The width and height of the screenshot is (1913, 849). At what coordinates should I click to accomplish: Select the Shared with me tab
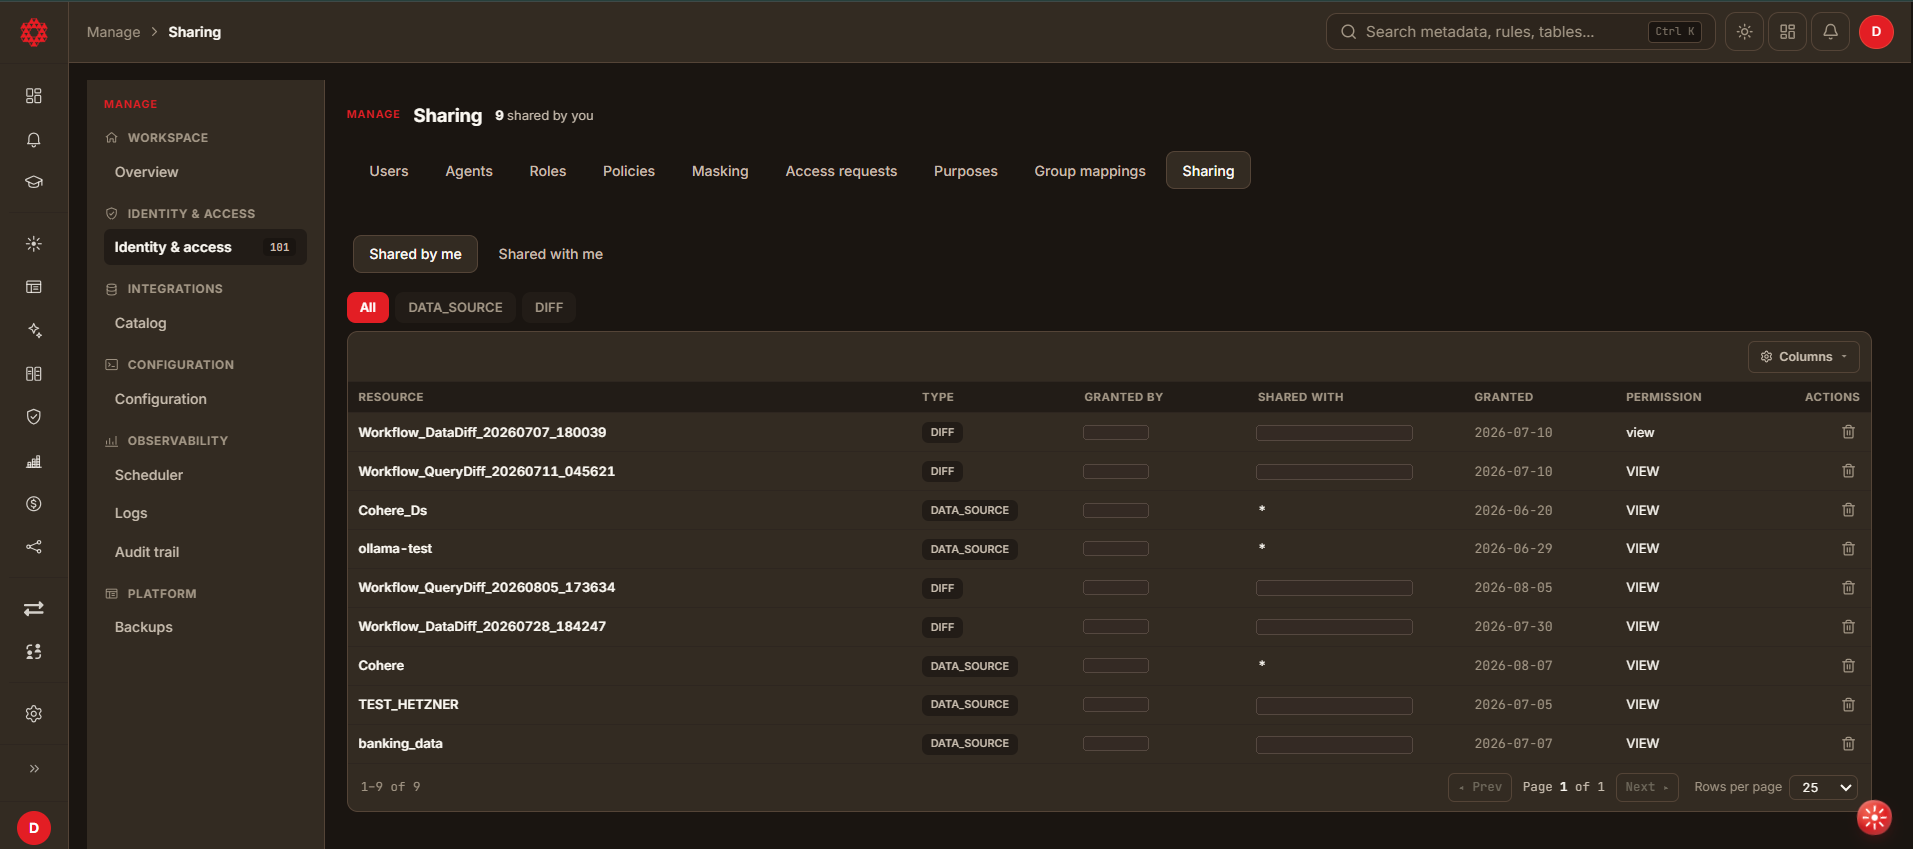551,254
